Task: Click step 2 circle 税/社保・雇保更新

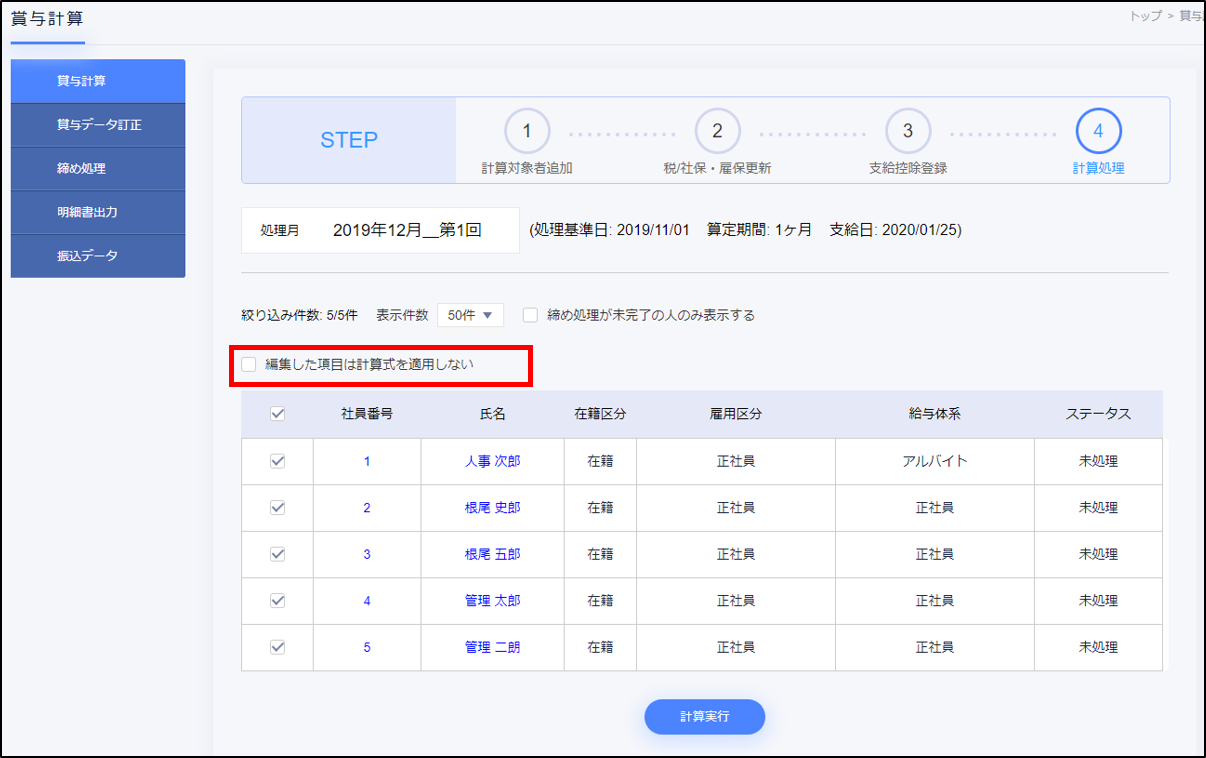Action: (717, 131)
